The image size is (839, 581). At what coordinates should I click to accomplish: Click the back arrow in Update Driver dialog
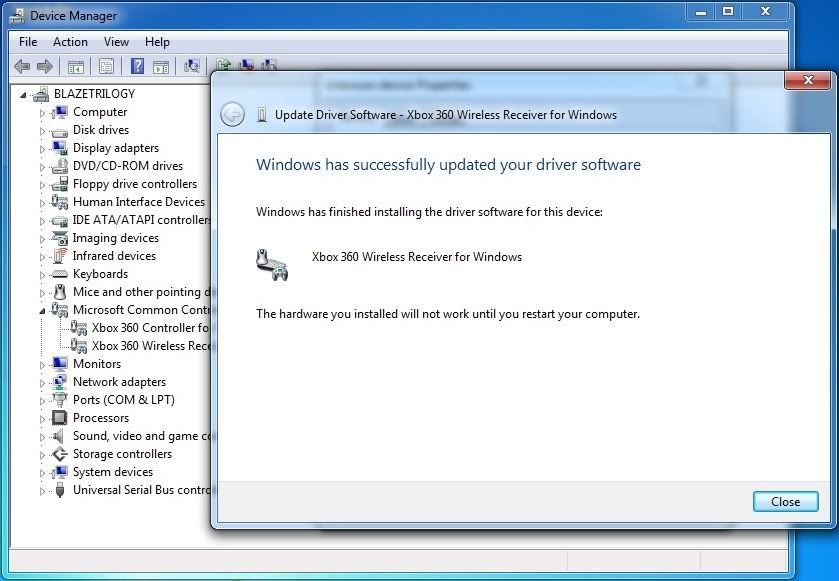point(232,114)
